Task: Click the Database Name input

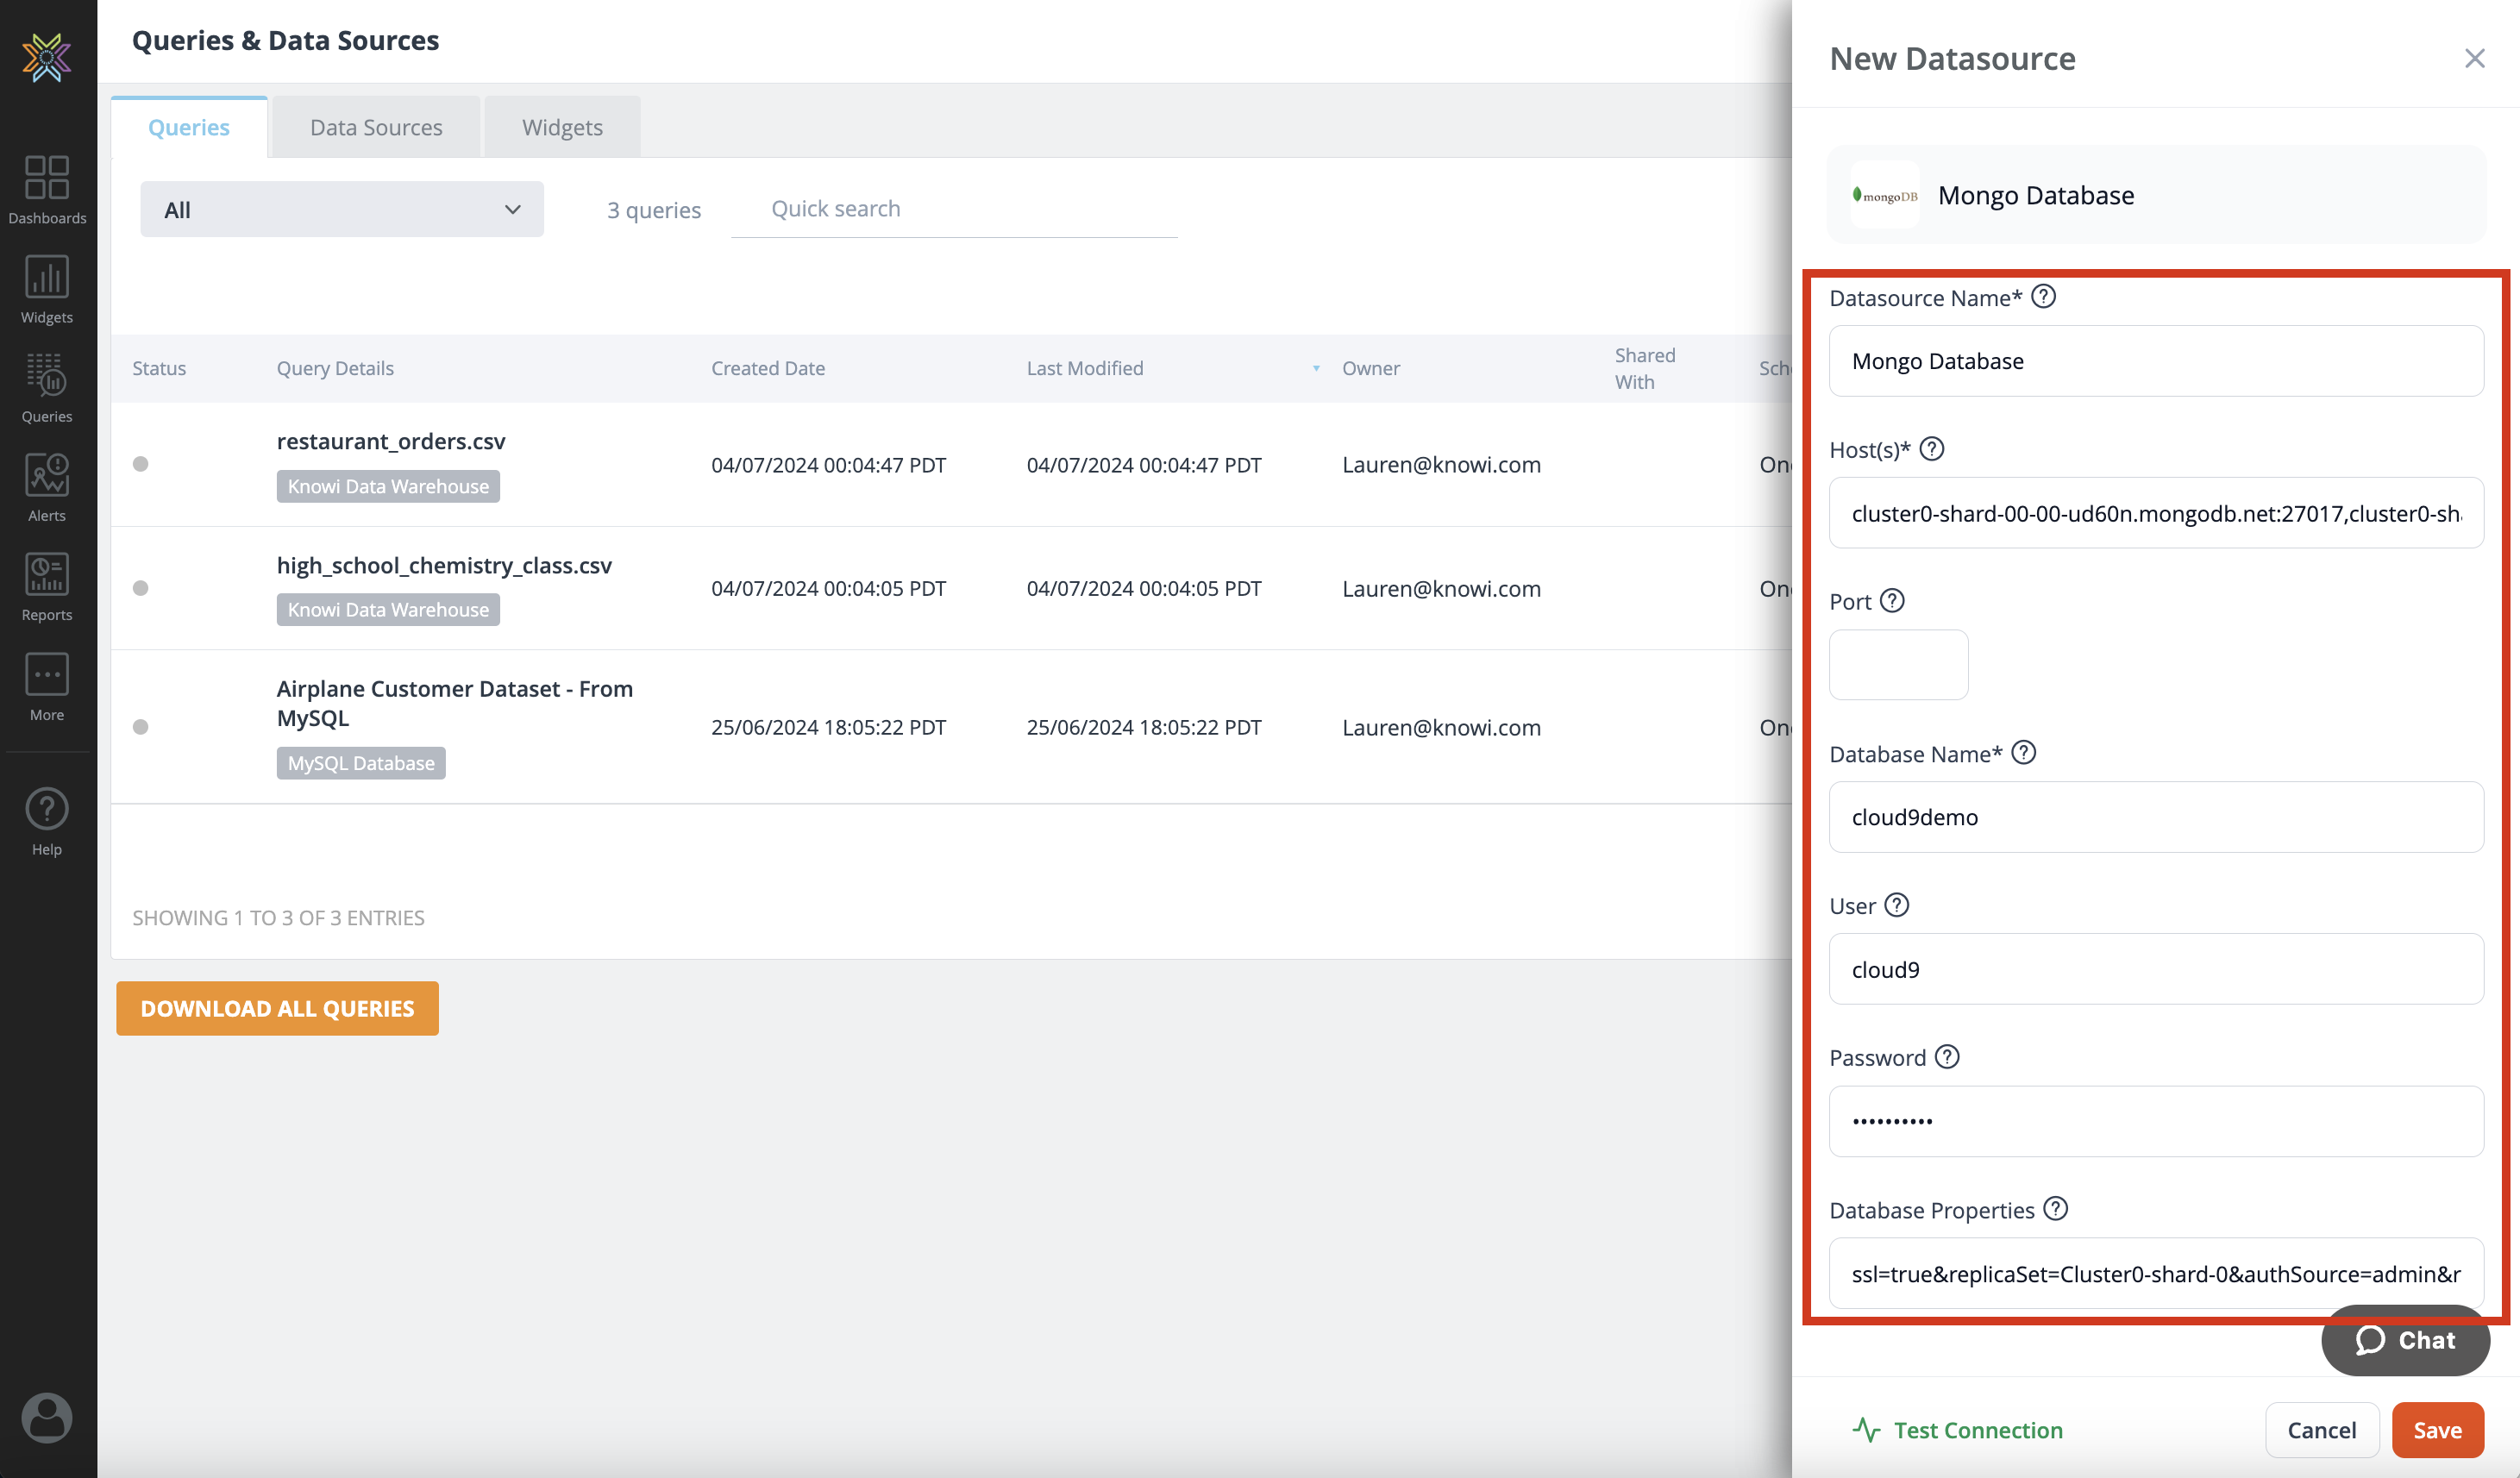Action: [2156, 817]
